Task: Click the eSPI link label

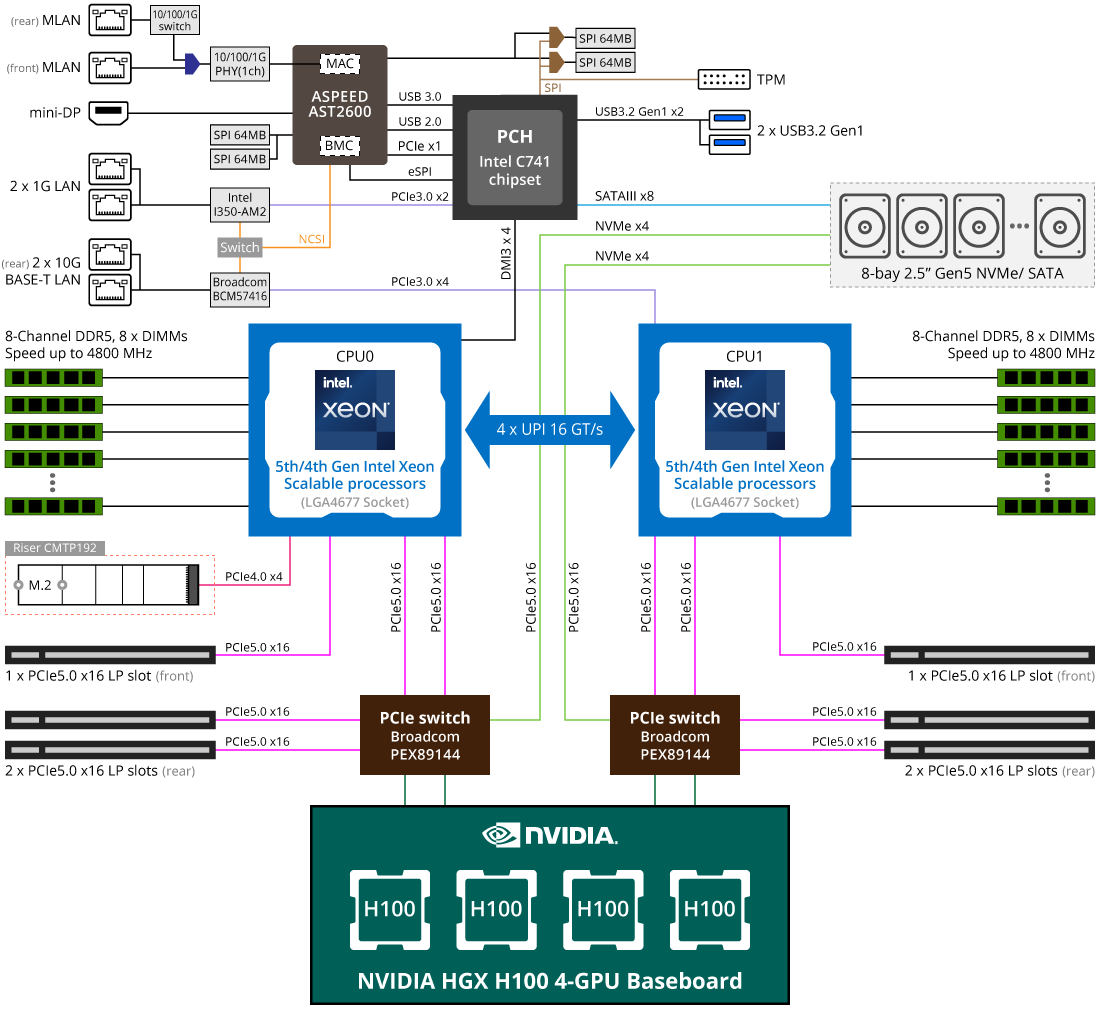Action: 420,172
